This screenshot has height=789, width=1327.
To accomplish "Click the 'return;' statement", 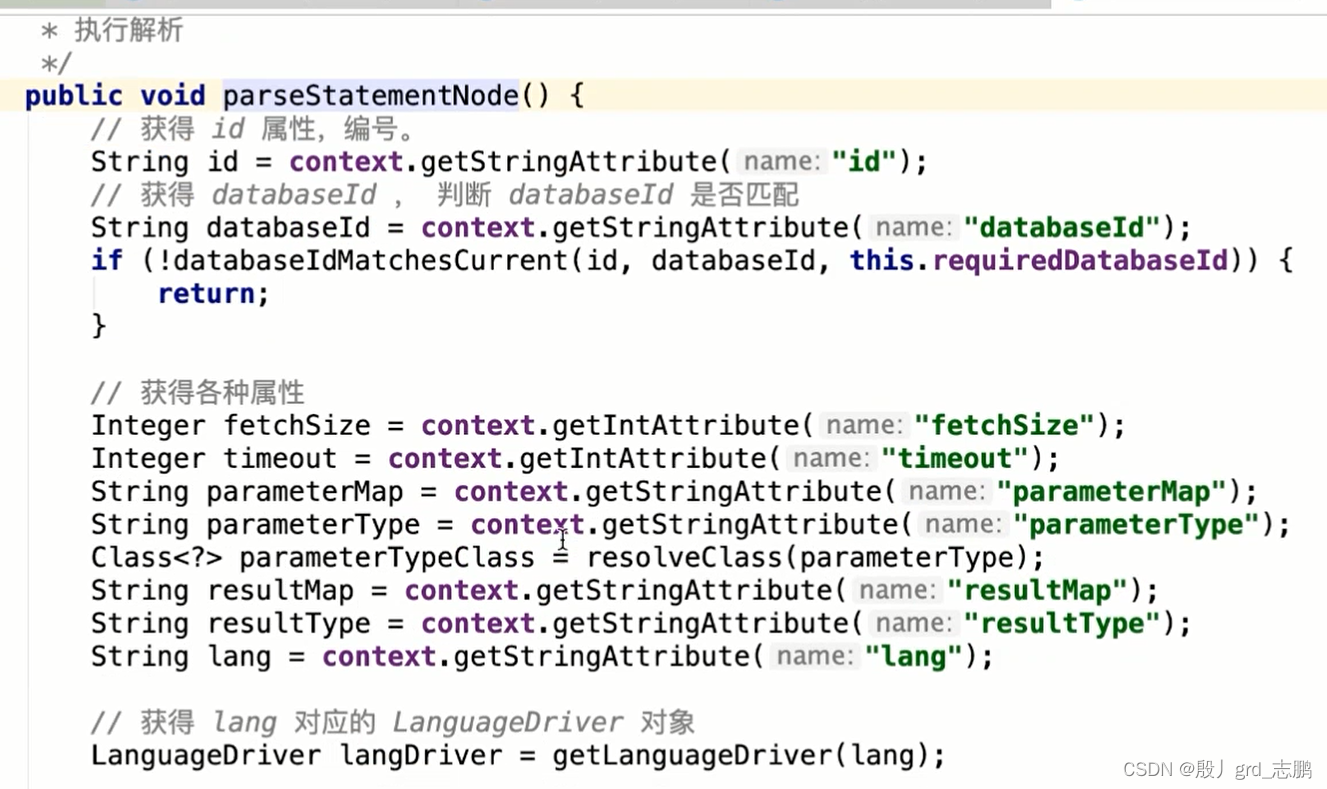I will click(213, 293).
